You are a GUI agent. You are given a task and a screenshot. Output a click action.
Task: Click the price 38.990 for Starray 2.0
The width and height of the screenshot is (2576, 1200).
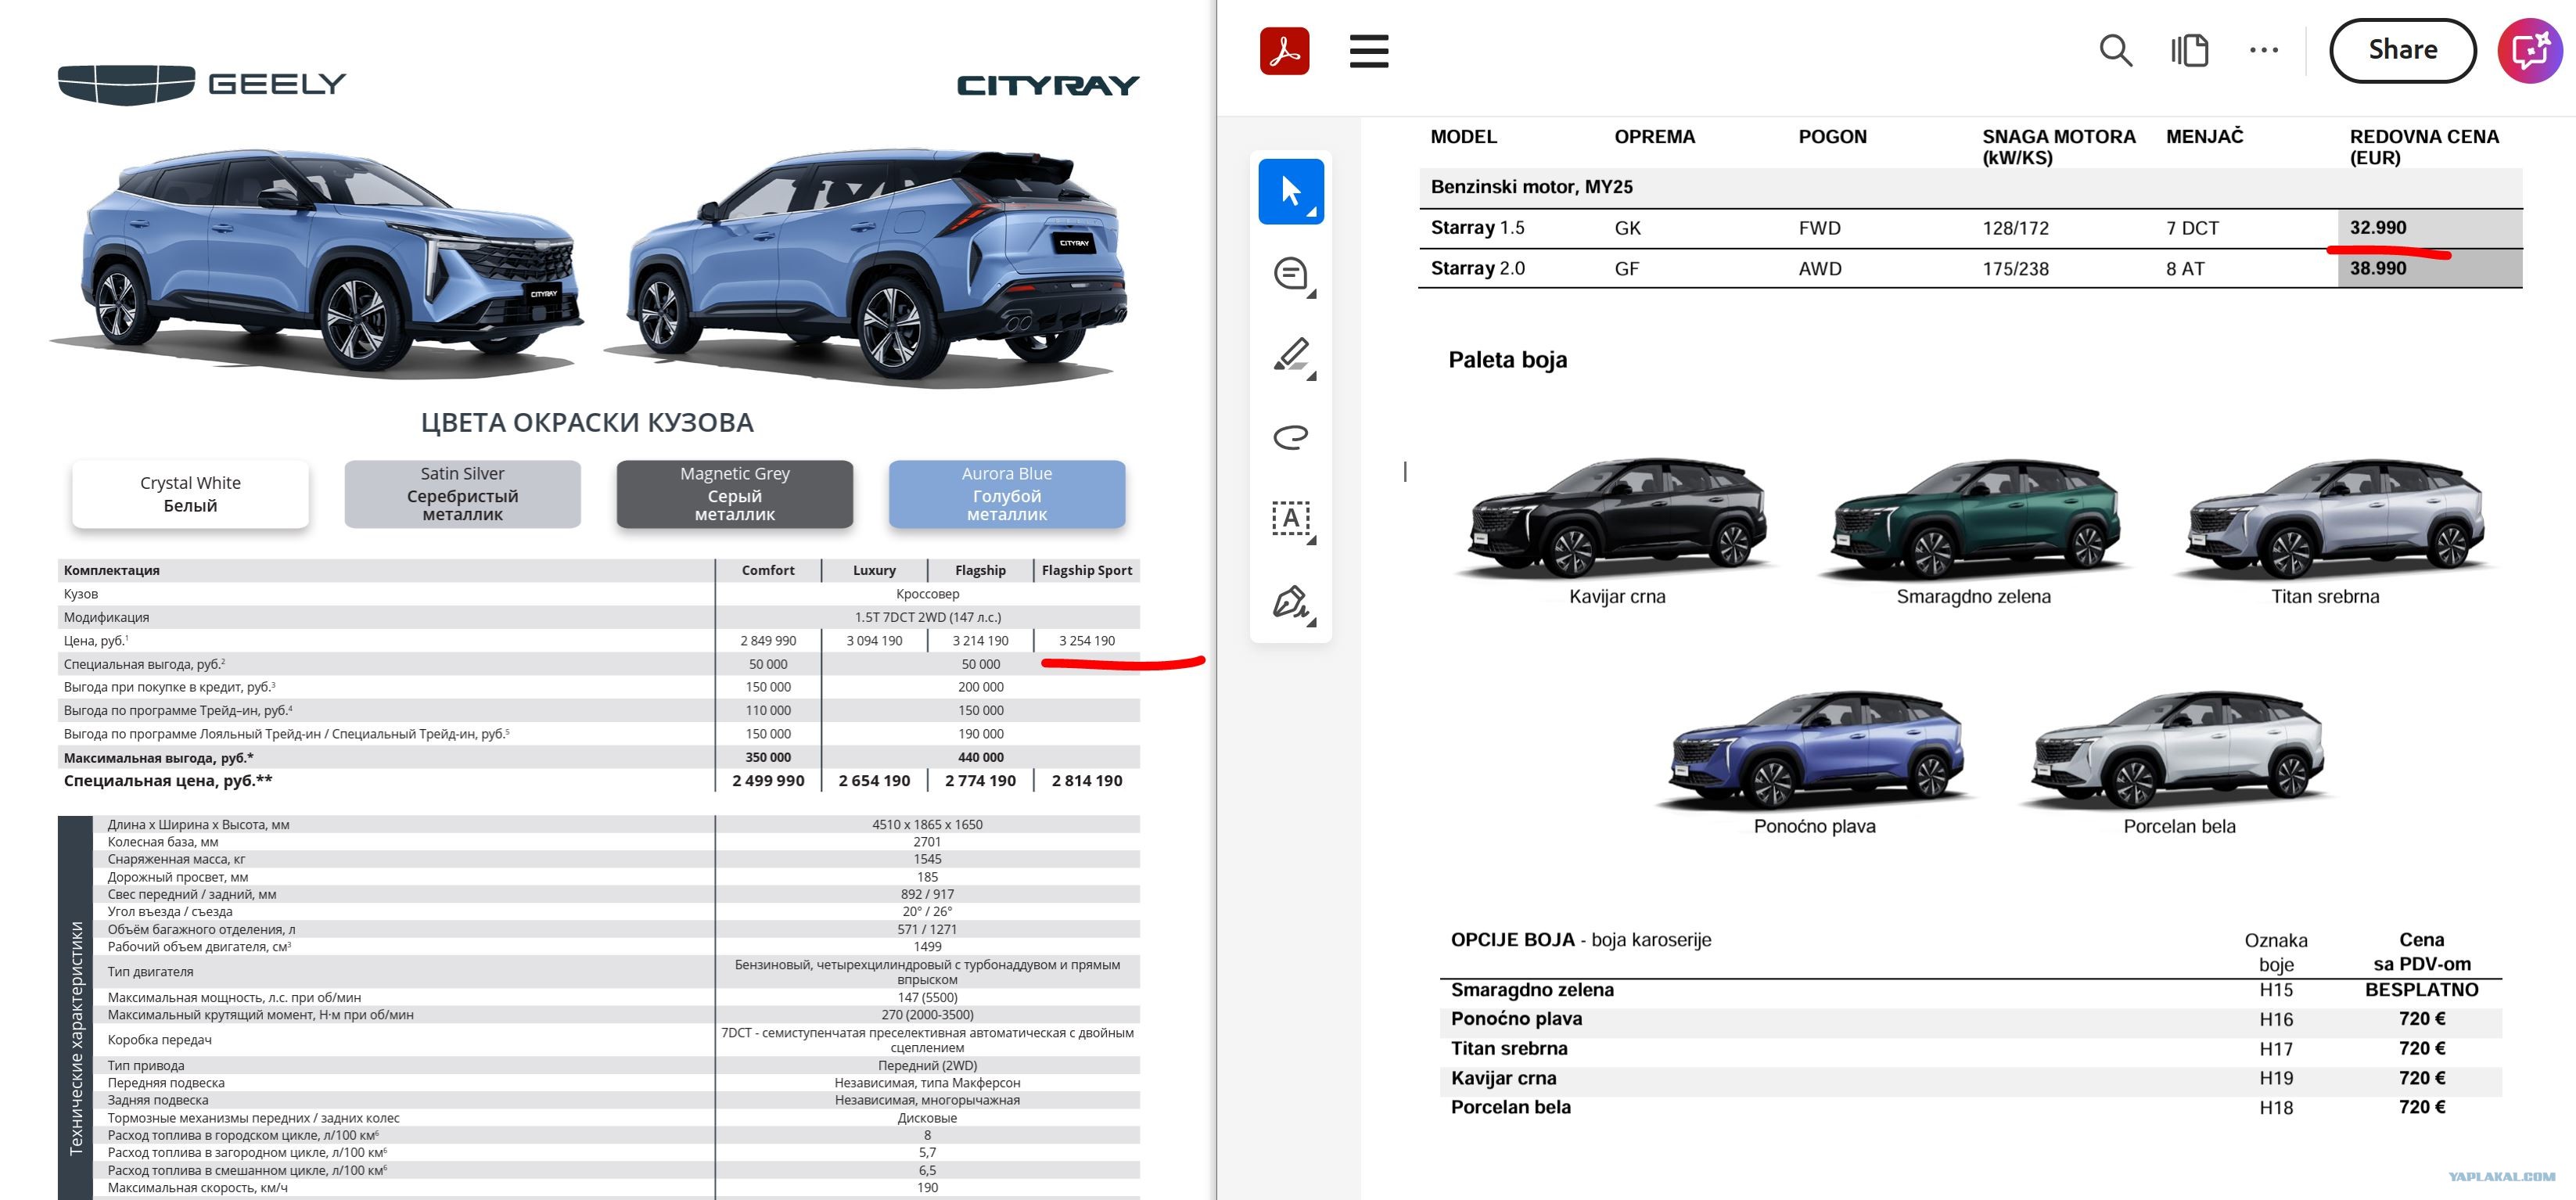2378,268
